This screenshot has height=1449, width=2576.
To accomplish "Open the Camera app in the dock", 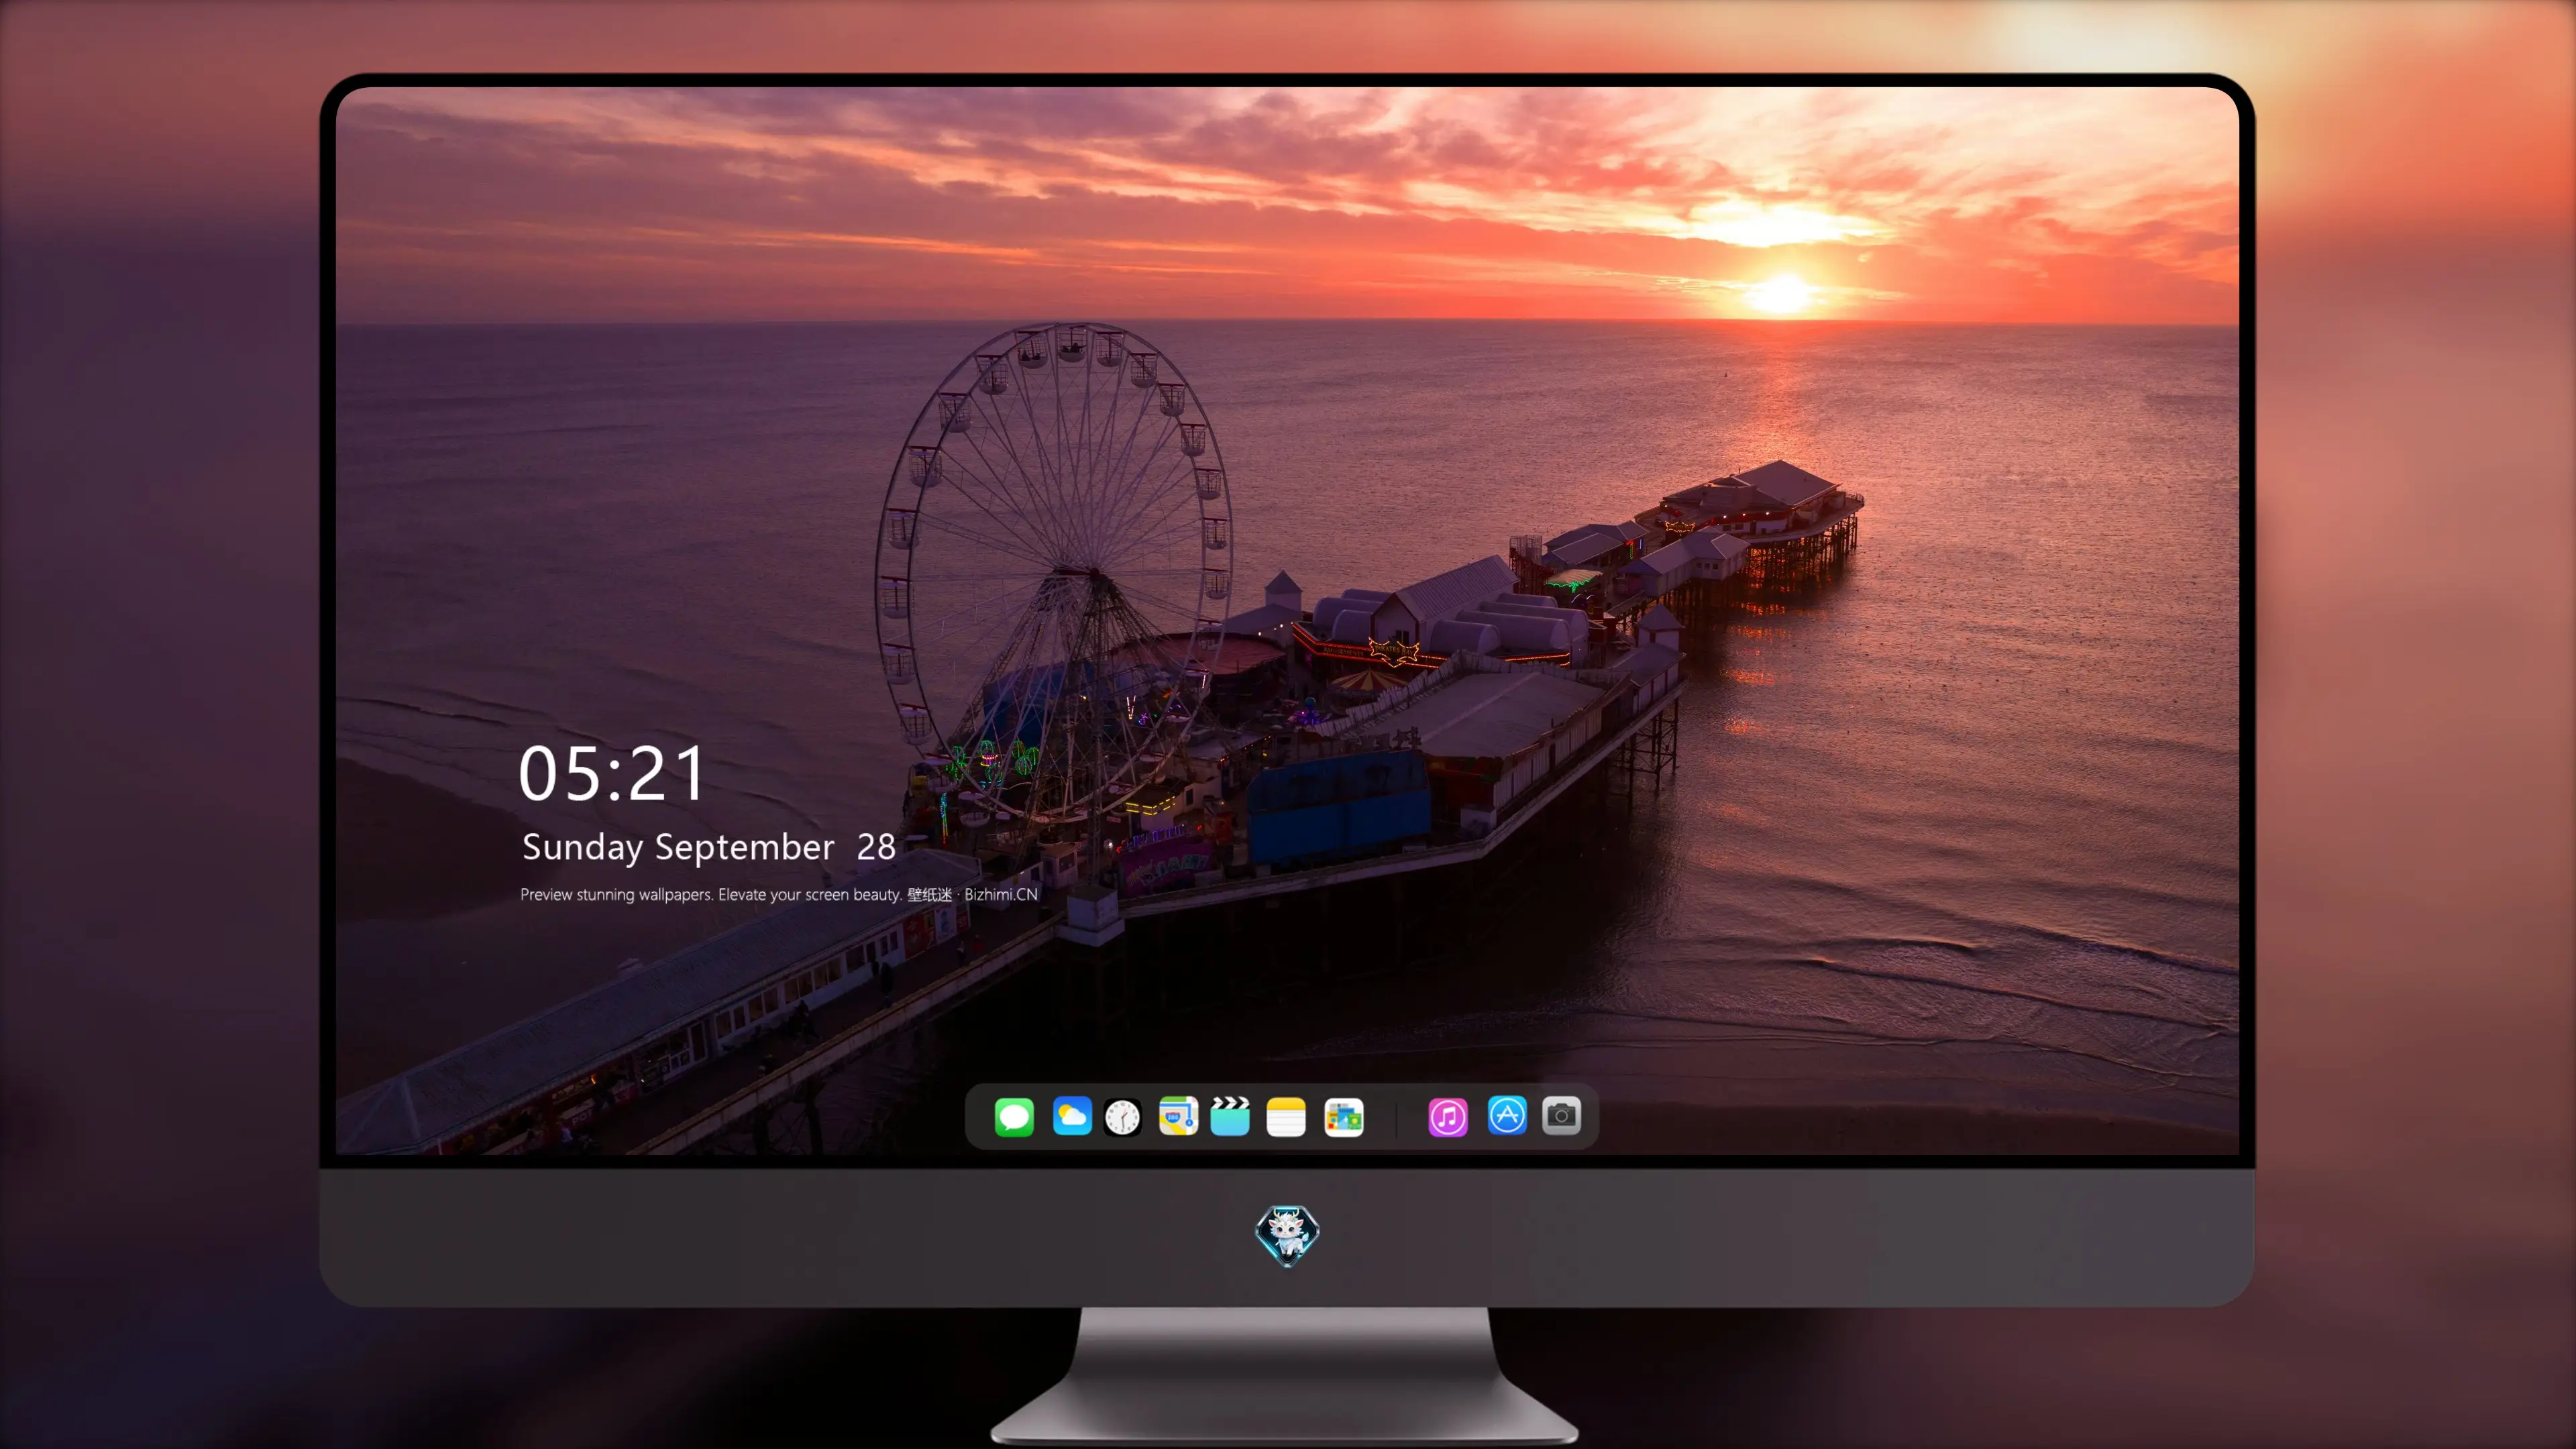I will [x=1561, y=1115].
